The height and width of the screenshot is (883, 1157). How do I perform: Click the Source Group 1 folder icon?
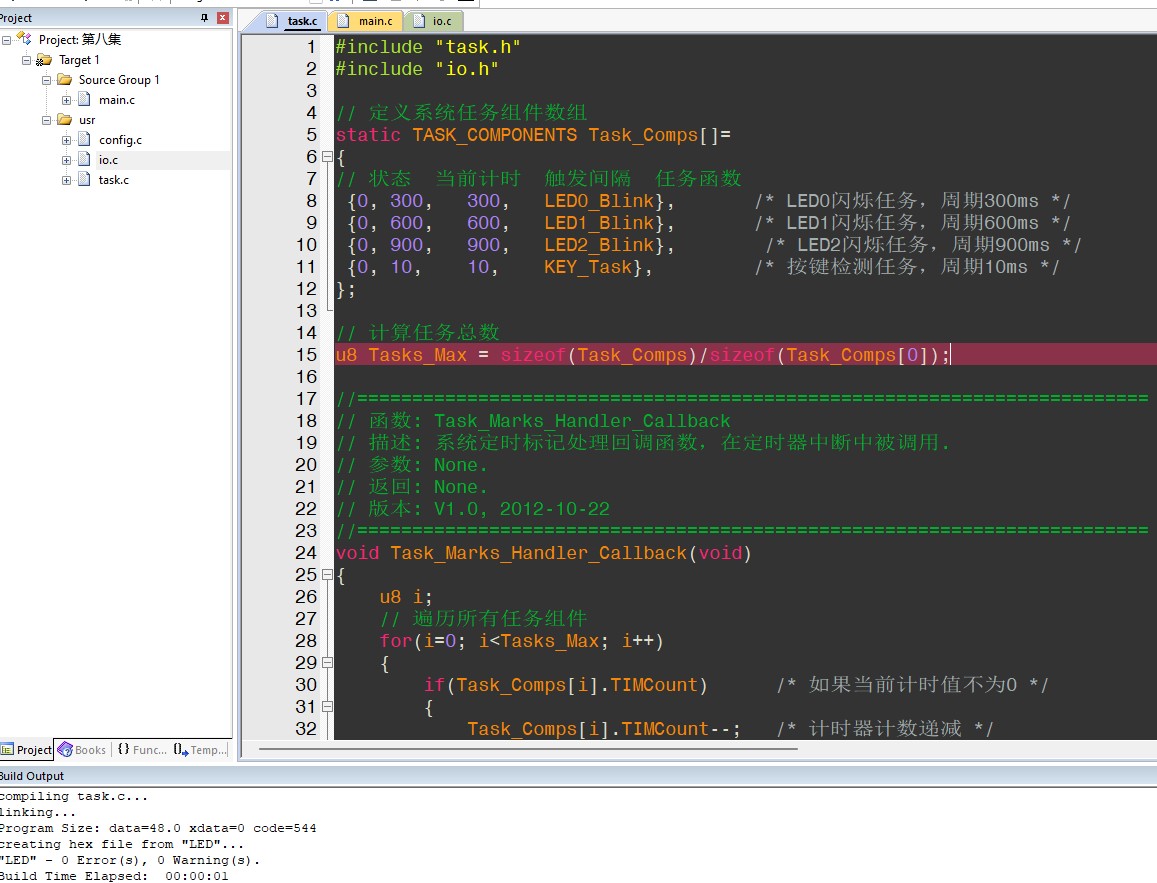tap(64, 80)
